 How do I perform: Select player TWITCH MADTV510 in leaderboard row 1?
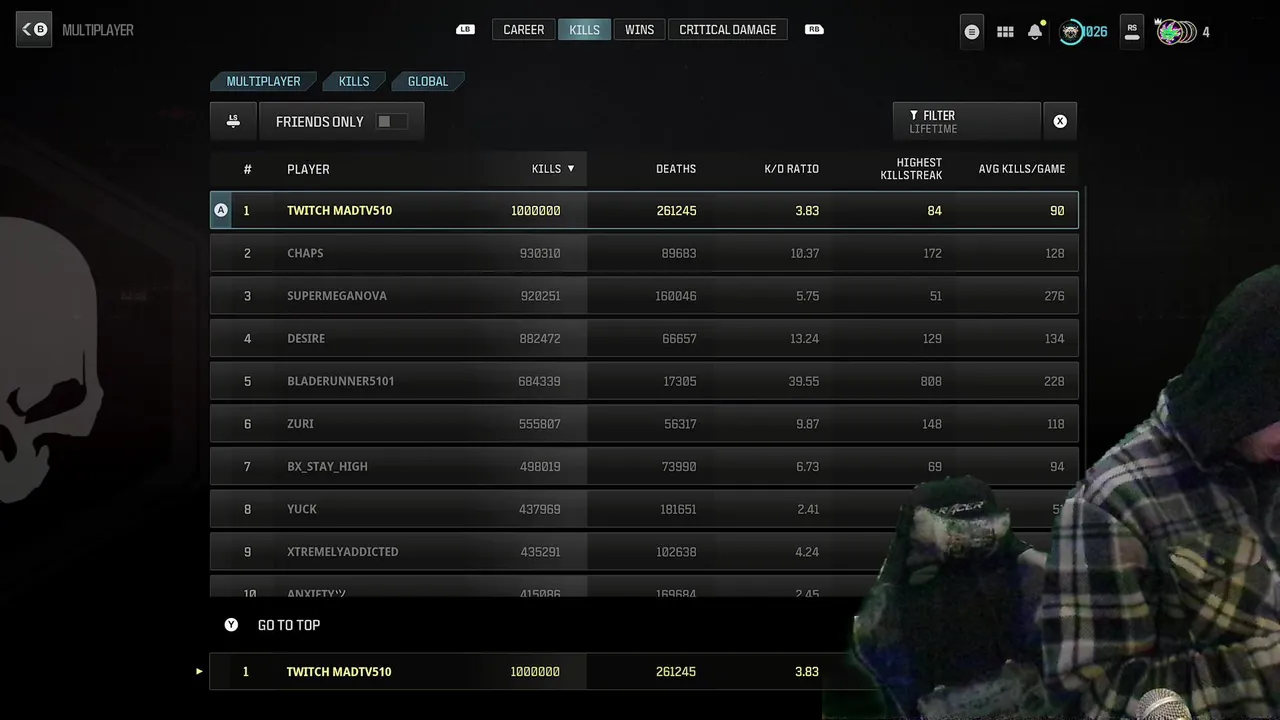pyautogui.click(x=644, y=210)
